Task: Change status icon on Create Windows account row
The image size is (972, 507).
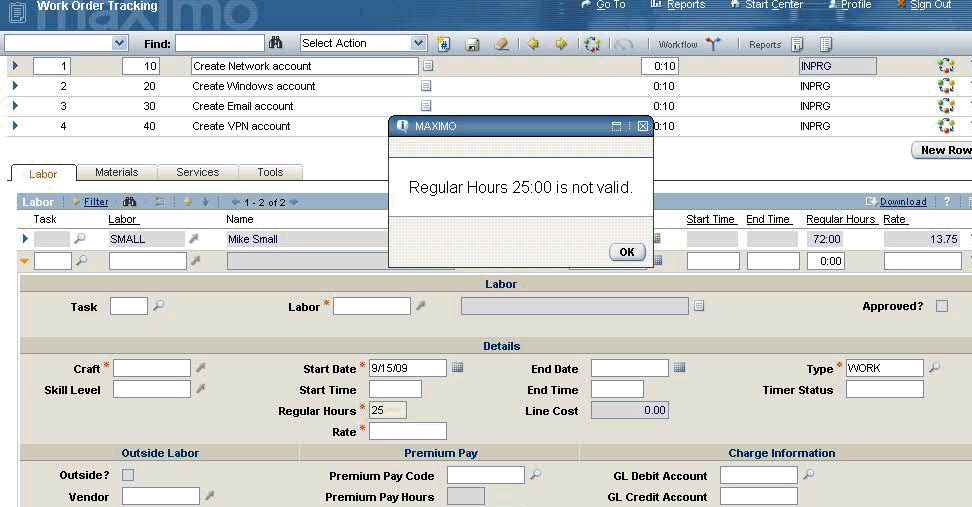Action: click(x=946, y=86)
